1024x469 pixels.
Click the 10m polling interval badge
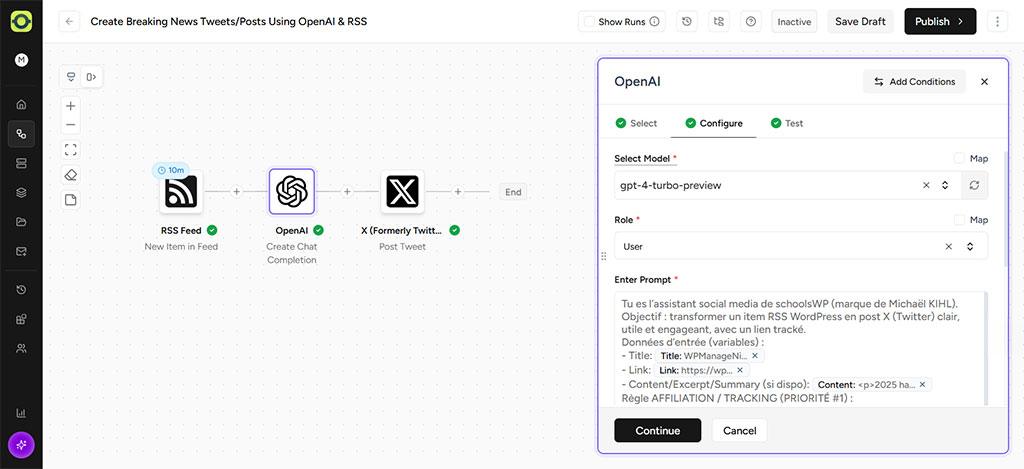pos(171,170)
